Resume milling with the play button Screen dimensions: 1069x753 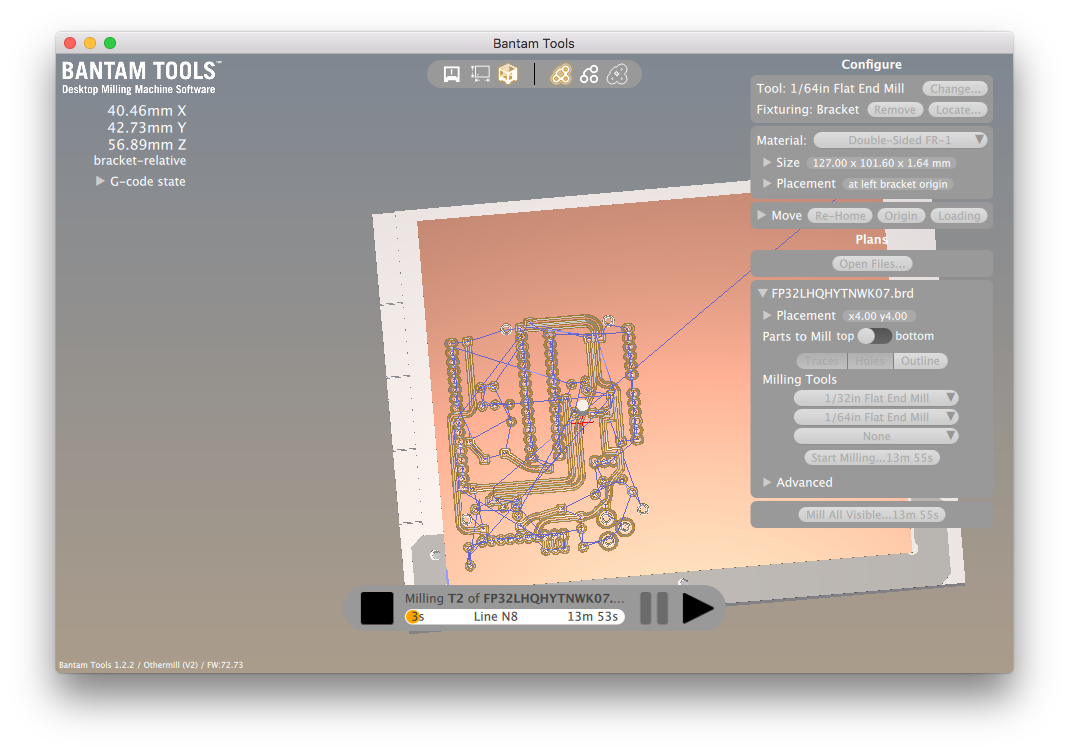tap(697, 608)
